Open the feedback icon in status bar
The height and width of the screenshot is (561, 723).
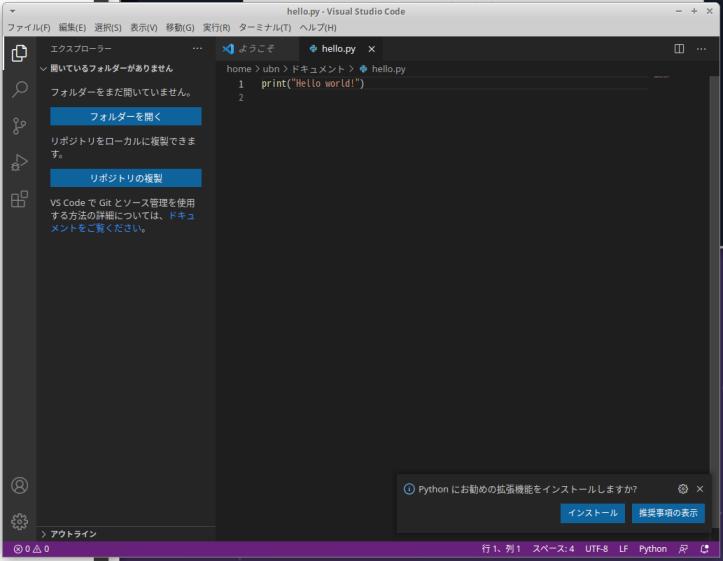click(x=683, y=549)
